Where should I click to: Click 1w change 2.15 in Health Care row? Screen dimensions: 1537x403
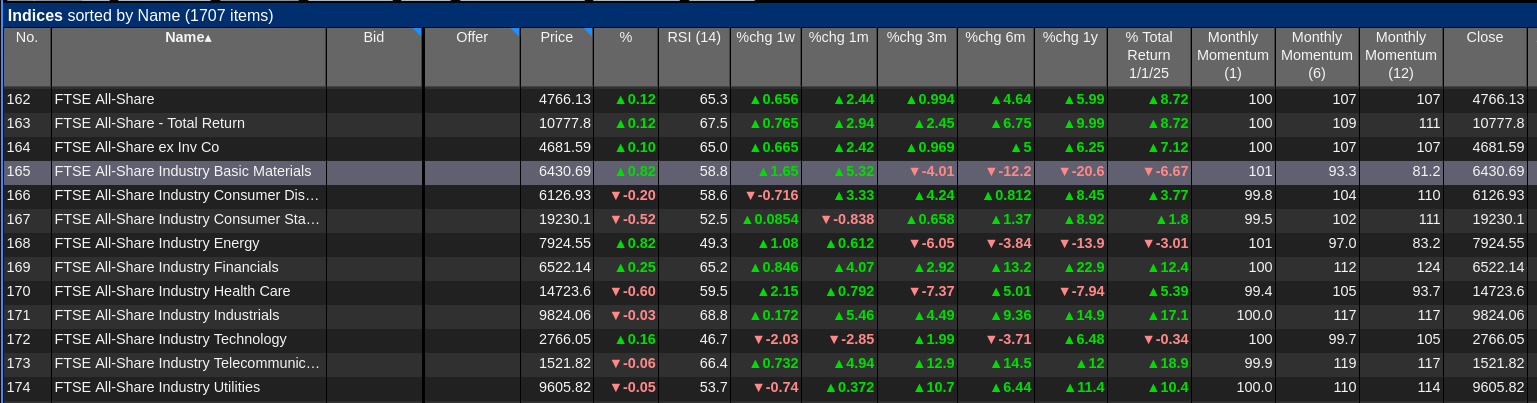click(778, 291)
